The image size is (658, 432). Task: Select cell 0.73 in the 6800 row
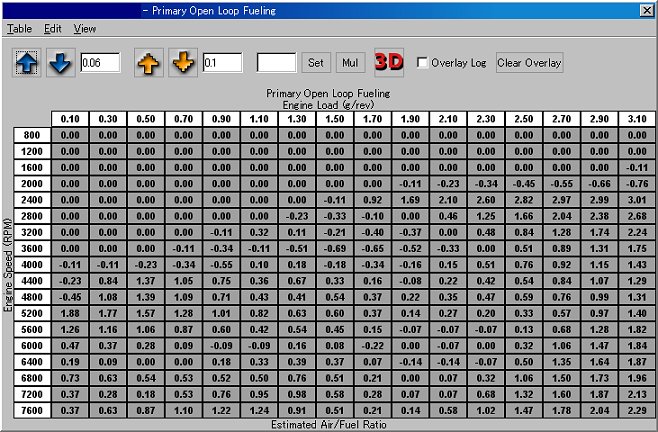tap(70, 378)
